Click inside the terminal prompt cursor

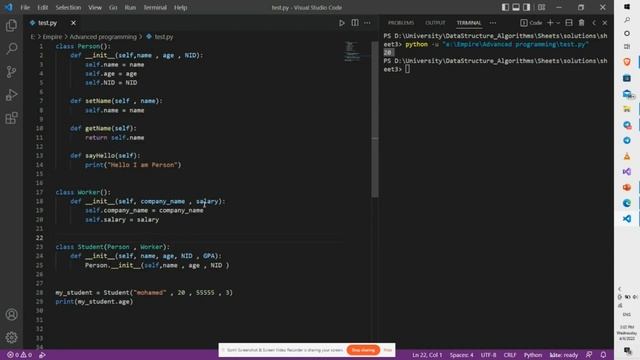tap(408, 69)
